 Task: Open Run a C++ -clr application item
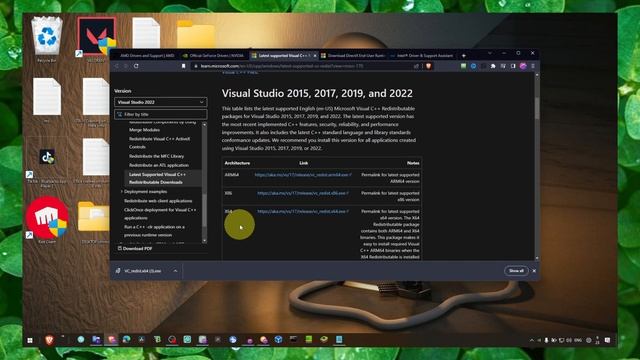(x=154, y=231)
